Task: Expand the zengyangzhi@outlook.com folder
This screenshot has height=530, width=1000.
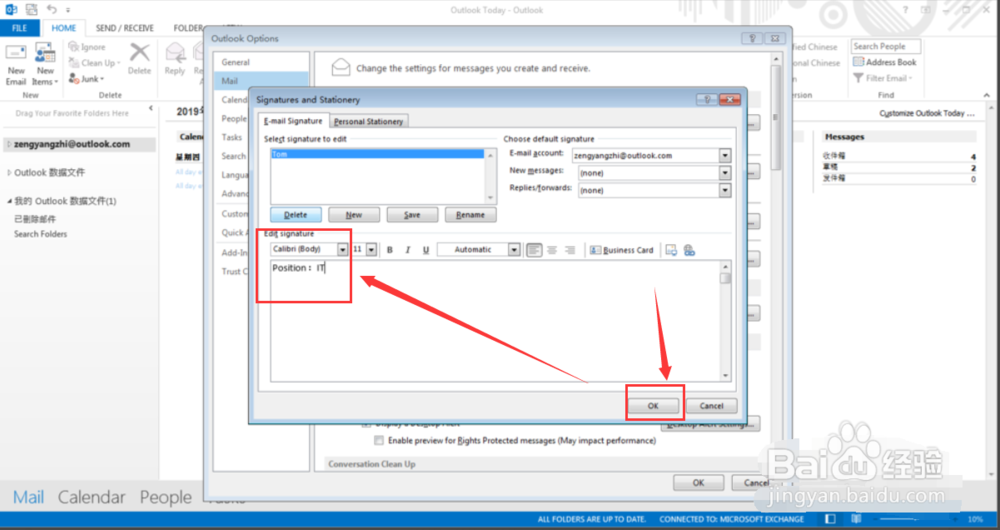Action: click(x=8, y=144)
